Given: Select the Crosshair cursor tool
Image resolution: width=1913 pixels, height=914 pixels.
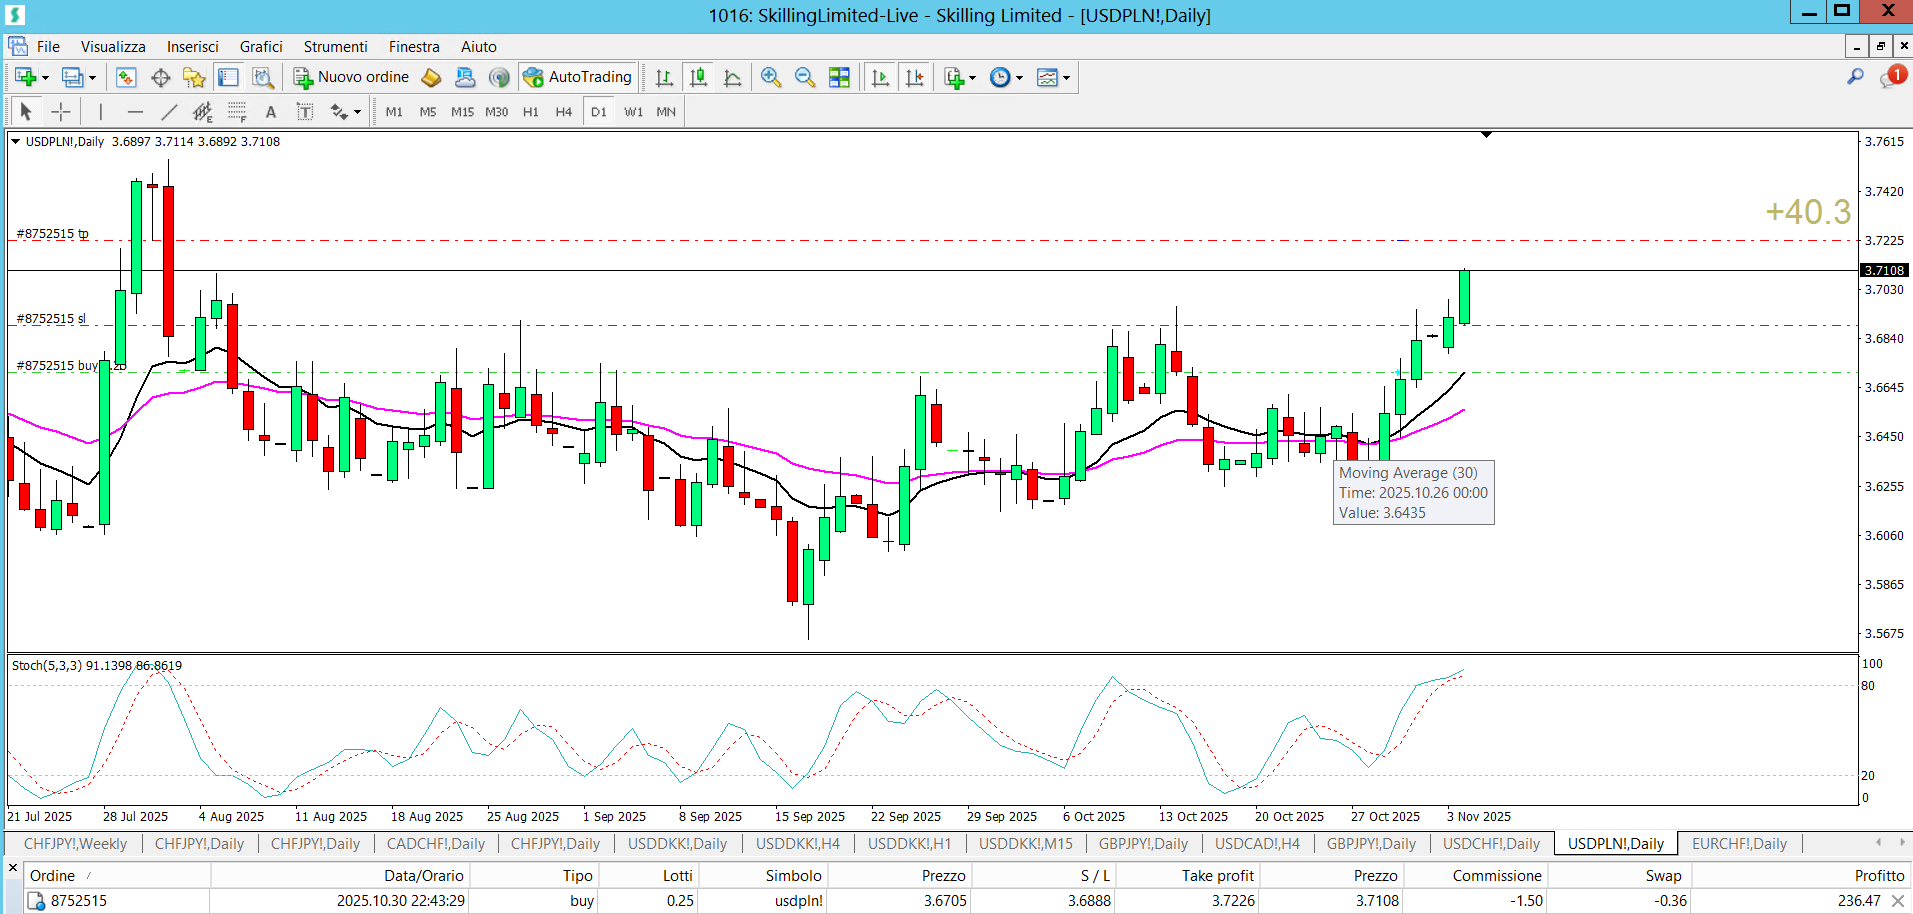Looking at the screenshot, I should (x=60, y=112).
